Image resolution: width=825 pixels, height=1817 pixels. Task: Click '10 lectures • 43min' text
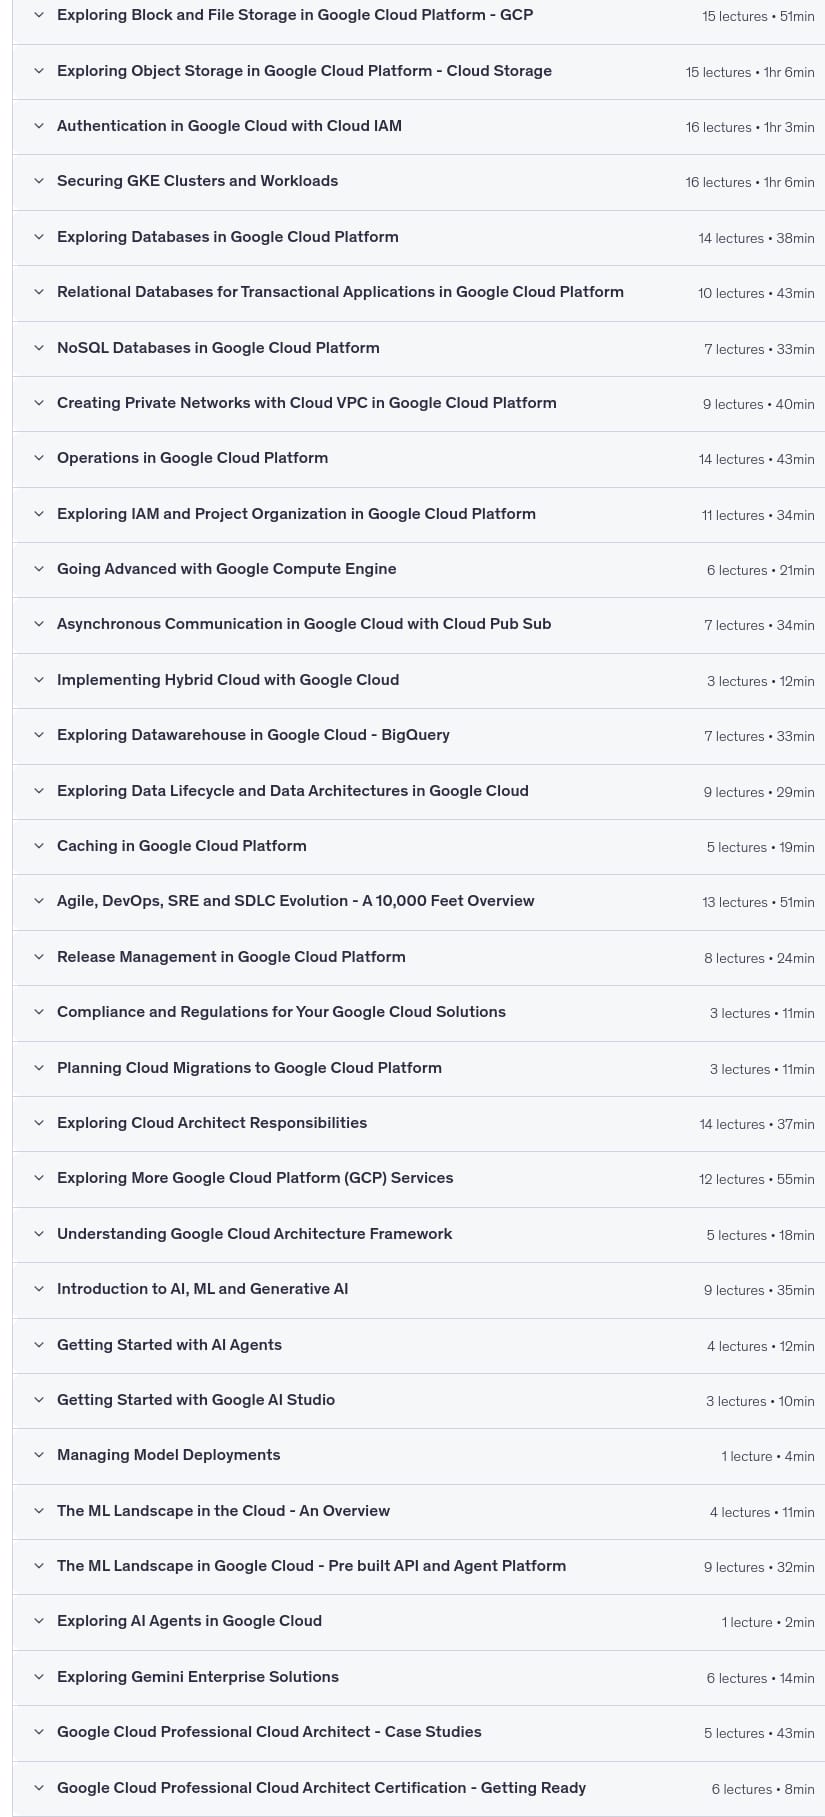pos(756,293)
